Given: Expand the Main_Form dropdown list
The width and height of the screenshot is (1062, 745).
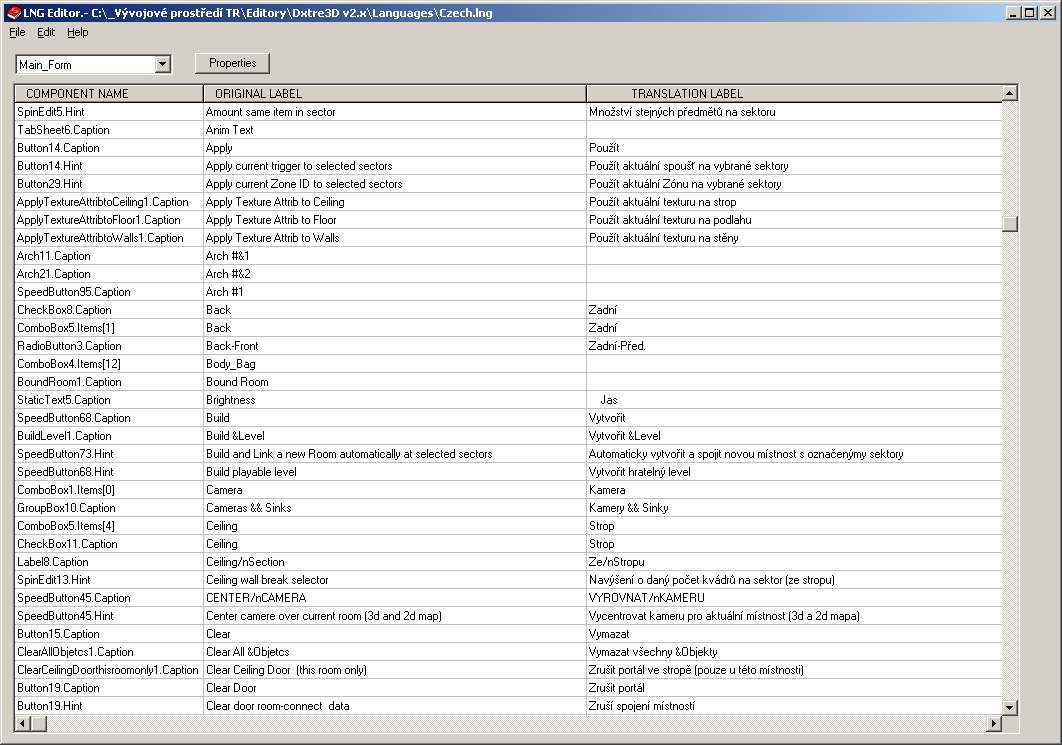Looking at the screenshot, I should [x=163, y=64].
